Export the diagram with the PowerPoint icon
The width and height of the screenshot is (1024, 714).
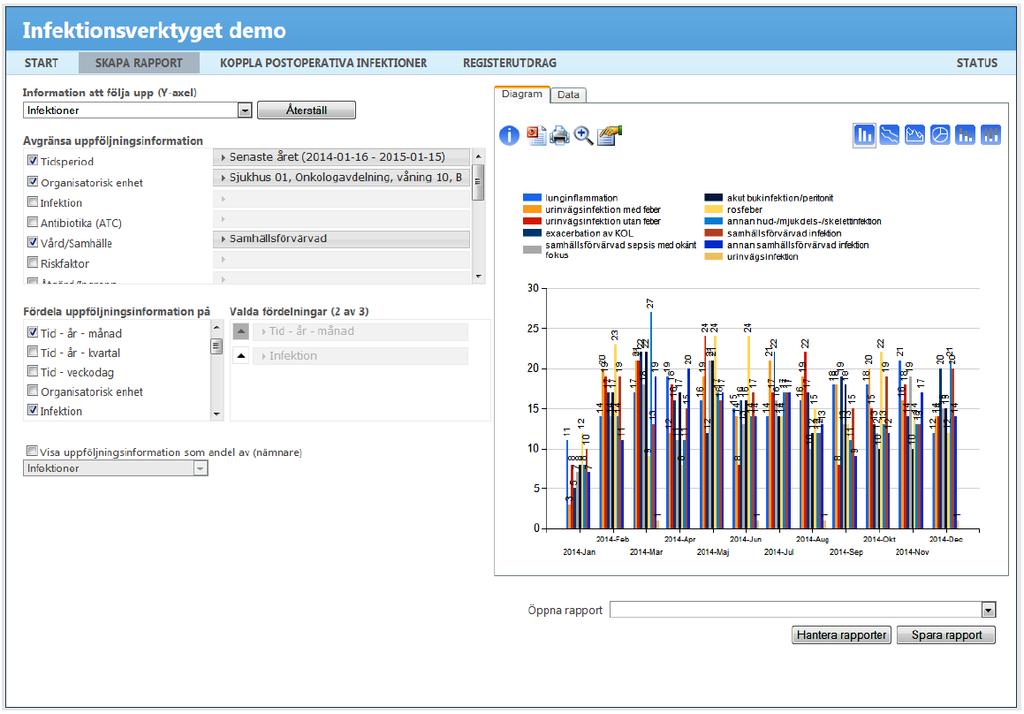click(536, 135)
